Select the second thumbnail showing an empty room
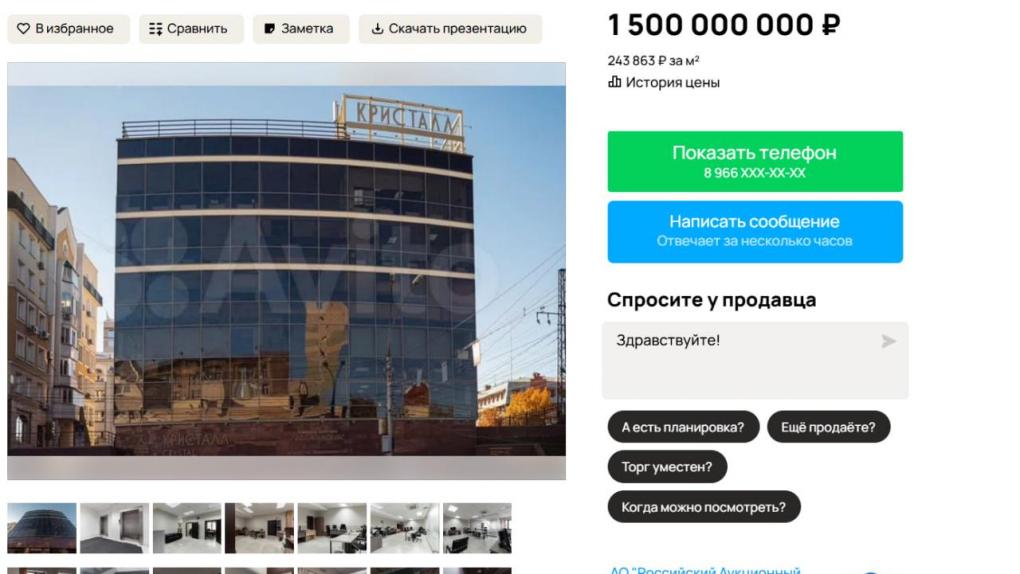The image size is (1020, 574). [x=114, y=528]
